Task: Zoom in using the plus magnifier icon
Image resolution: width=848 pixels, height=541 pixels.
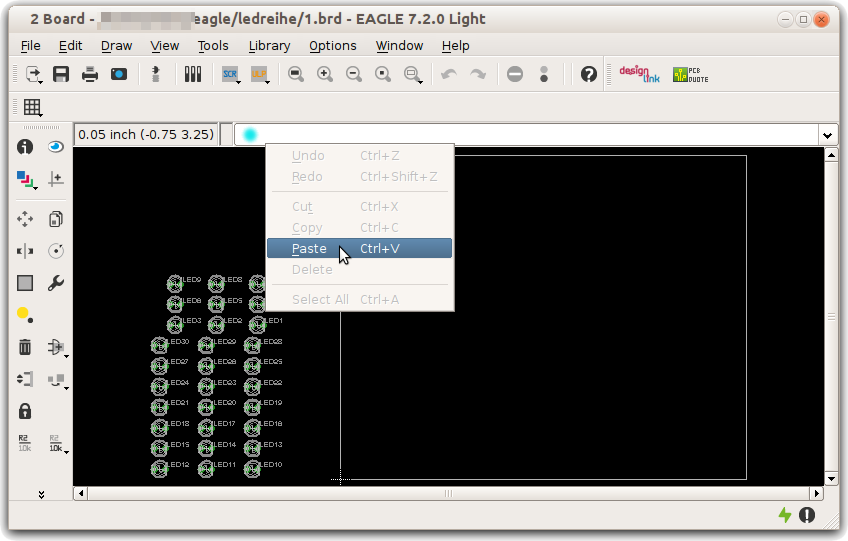Action: tap(325, 74)
